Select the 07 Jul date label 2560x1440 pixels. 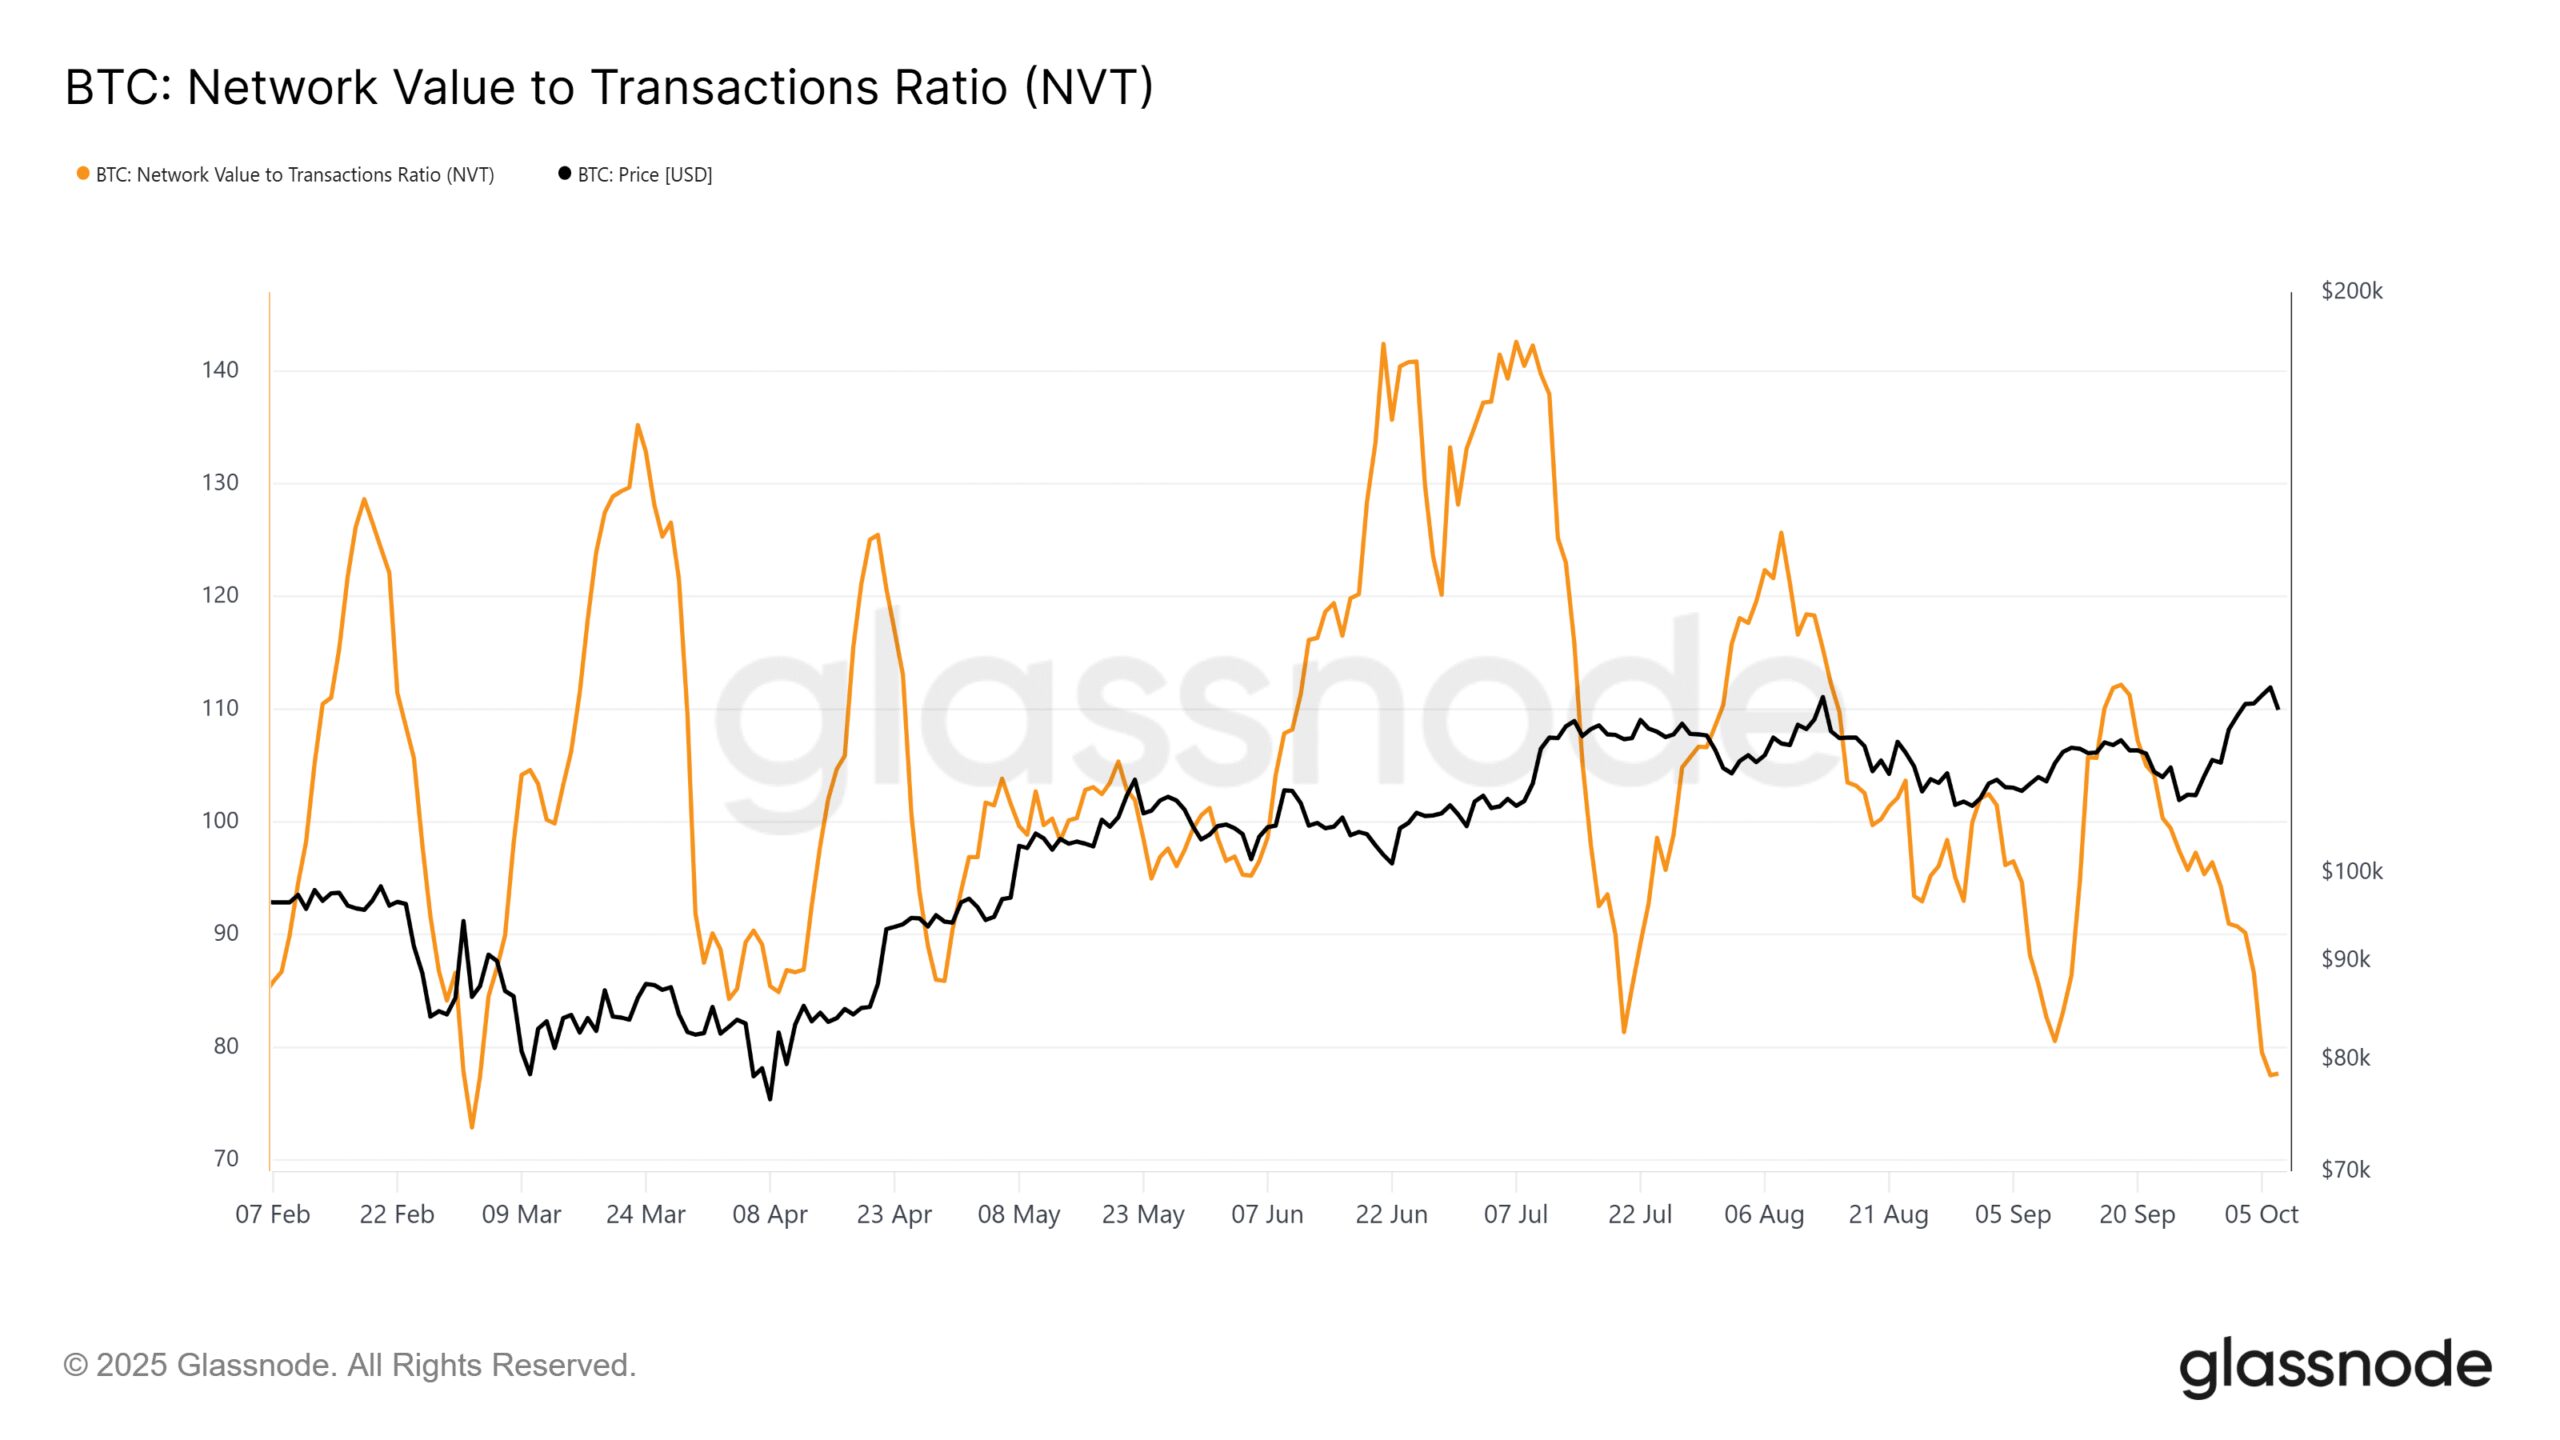1515,1214
